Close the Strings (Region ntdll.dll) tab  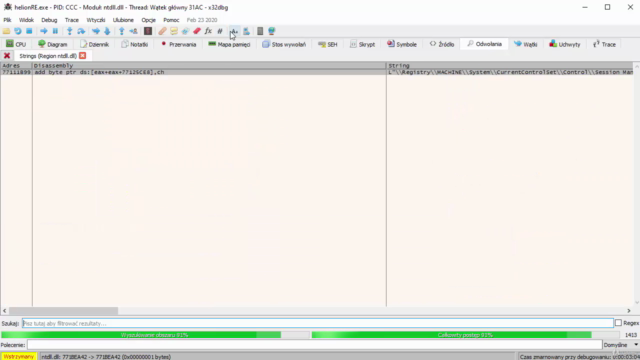tap(82, 56)
